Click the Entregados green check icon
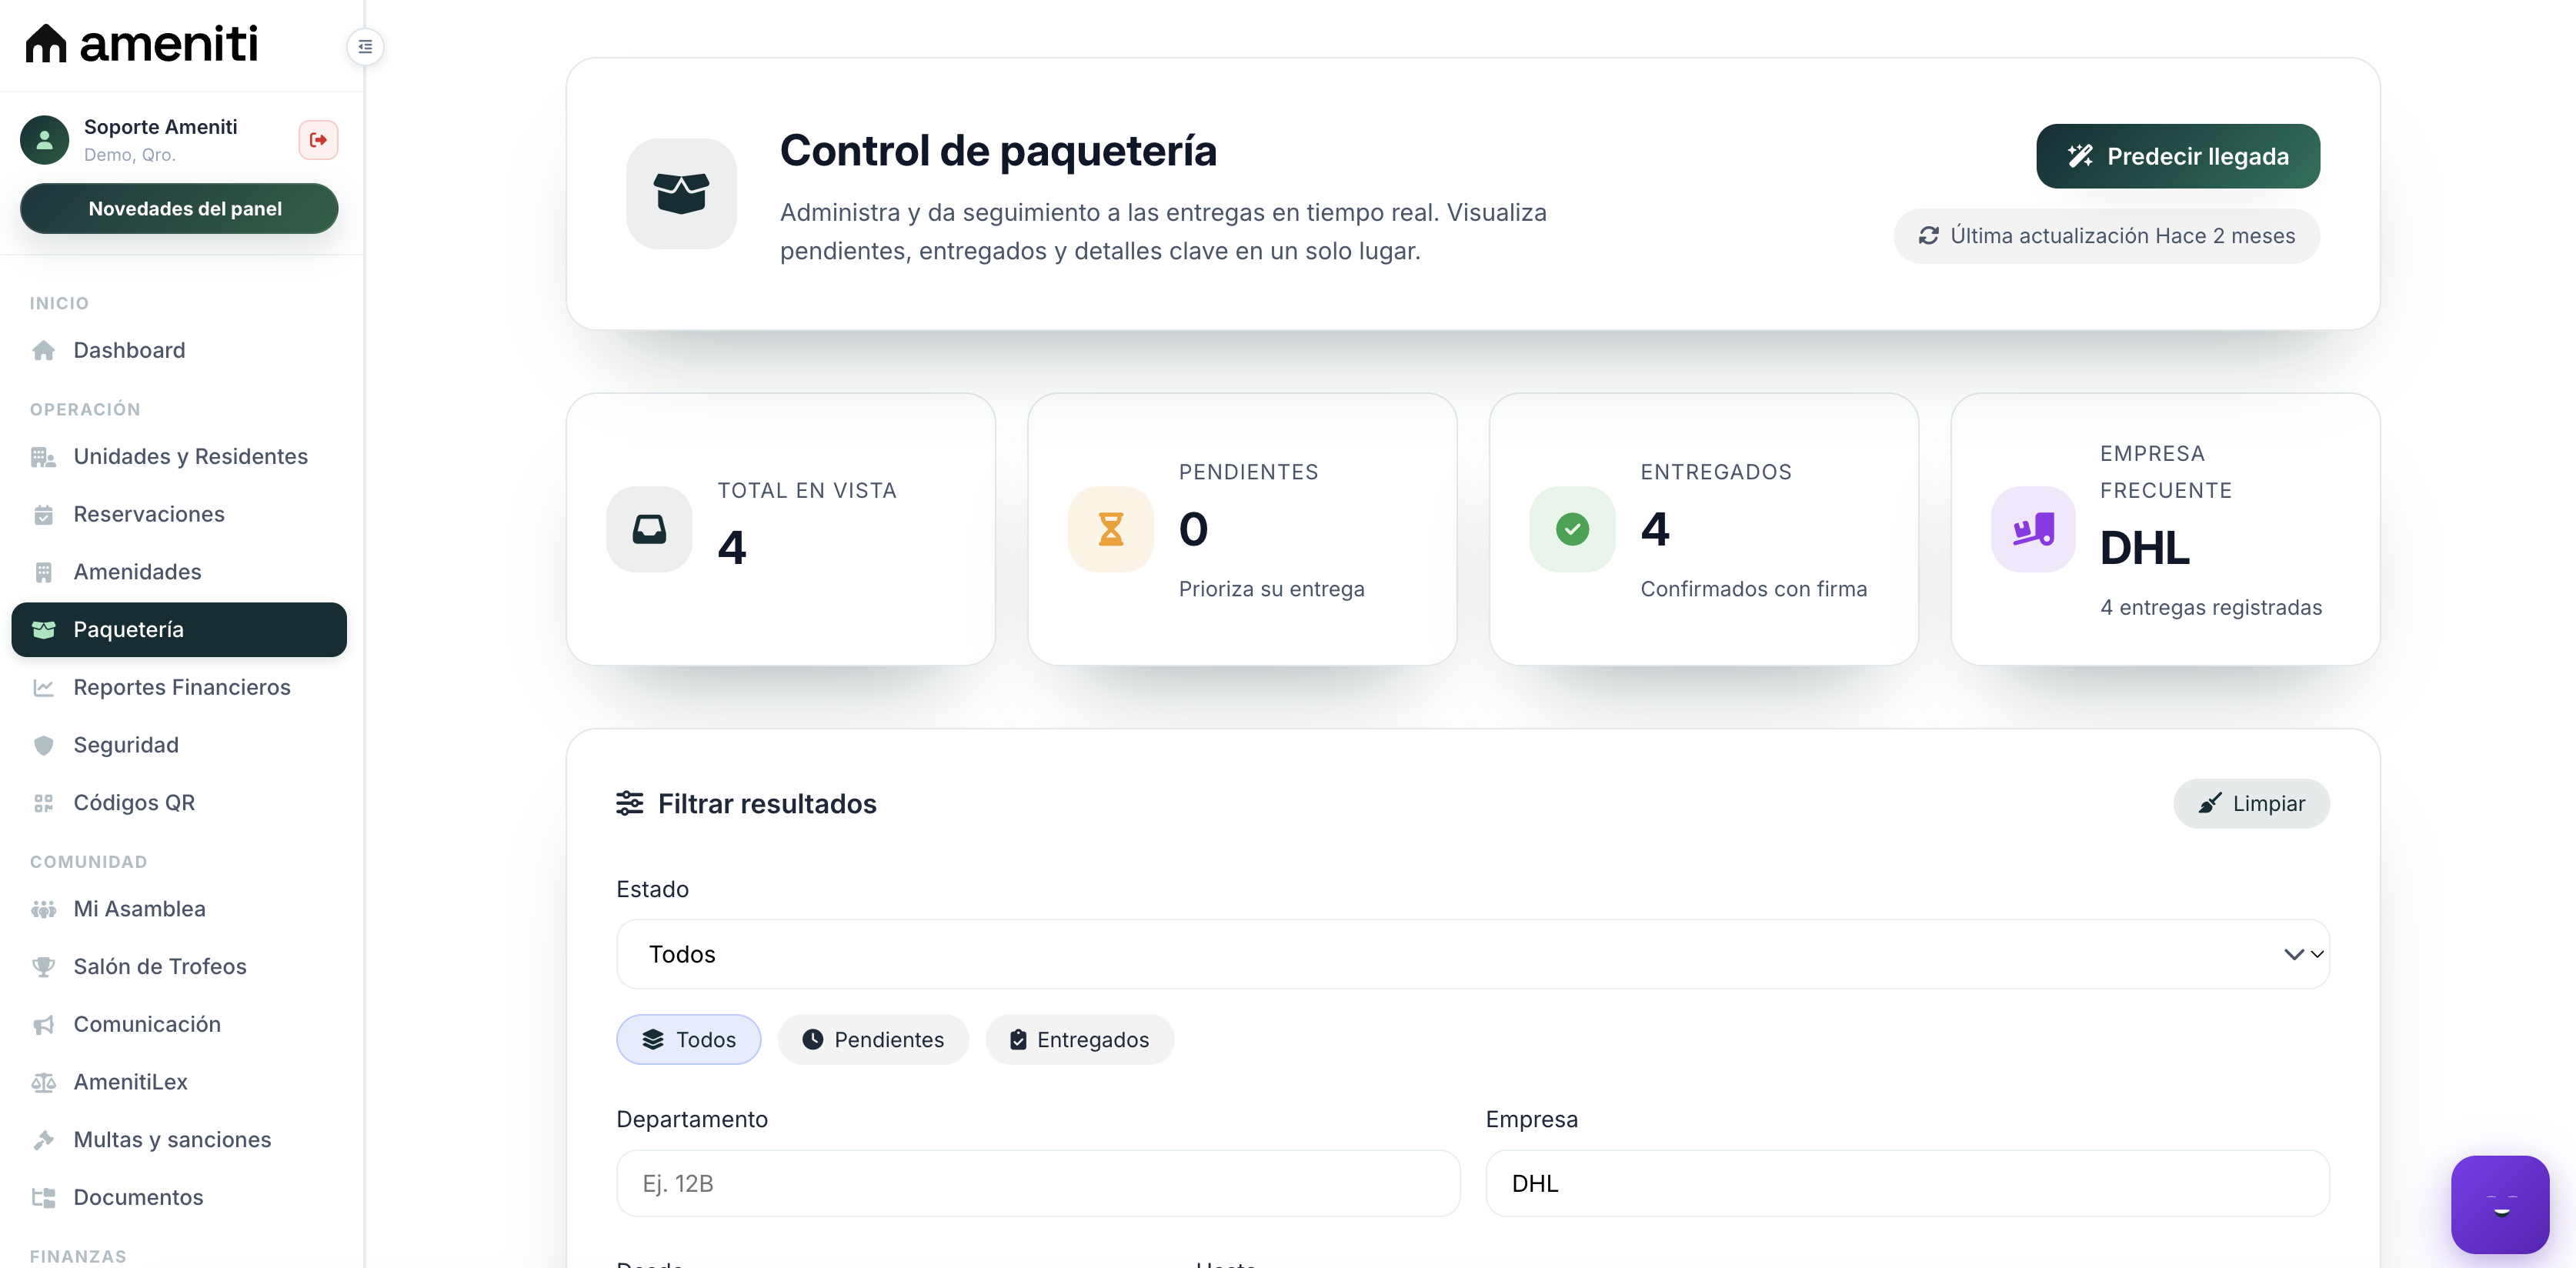The image size is (2576, 1268). tap(1572, 529)
